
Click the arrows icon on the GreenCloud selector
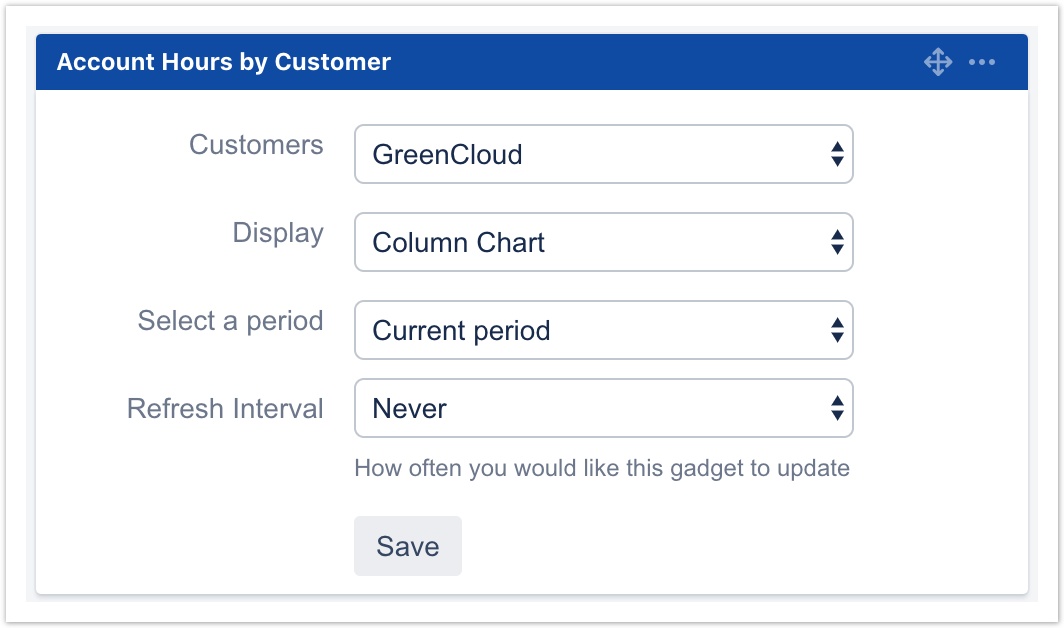tap(837, 154)
